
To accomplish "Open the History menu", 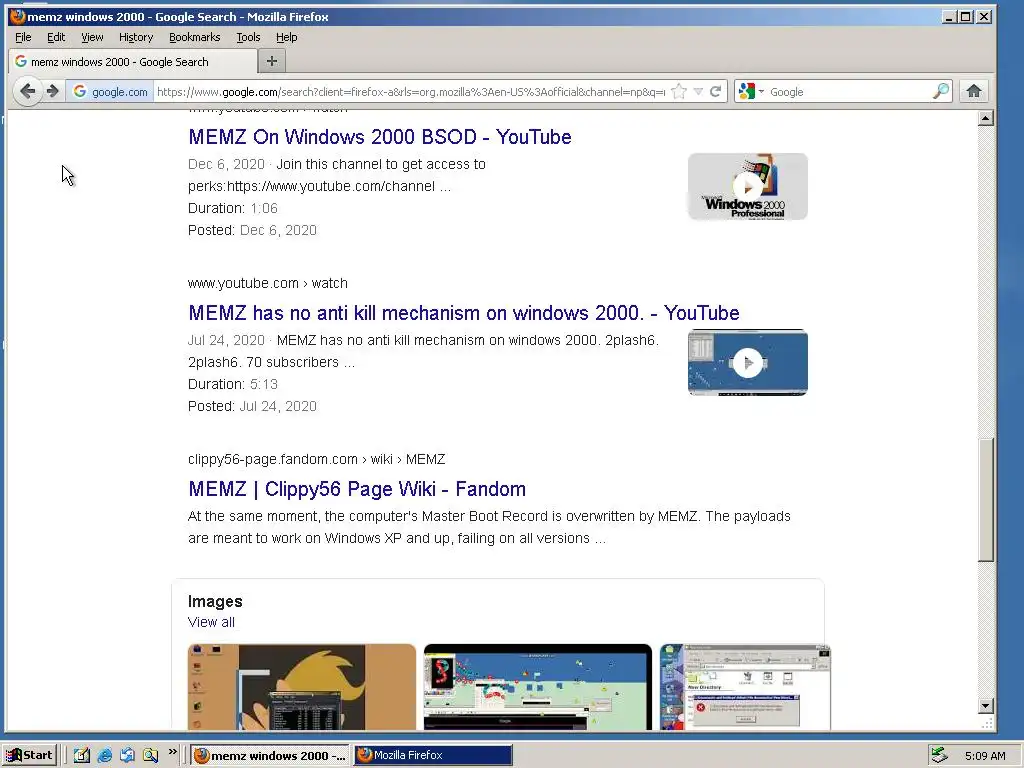I will [x=136, y=37].
